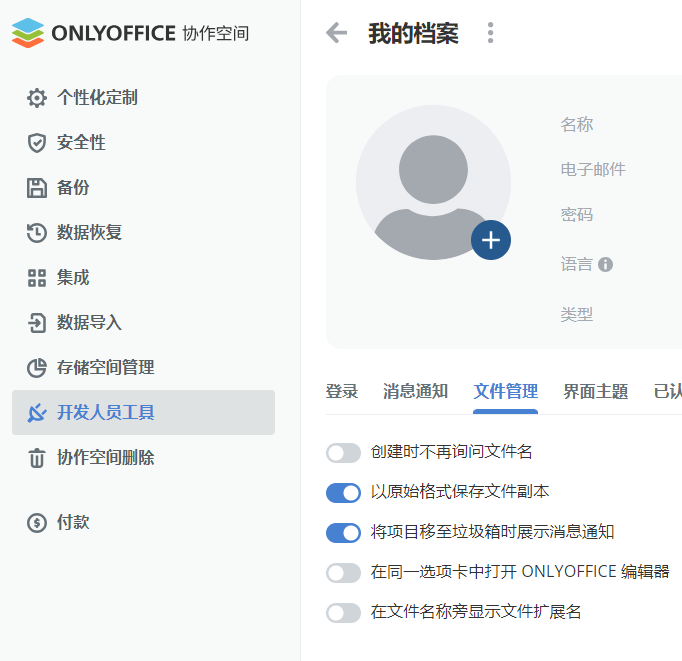Click the profile avatar picture
The height and width of the screenshot is (661, 682).
pyautogui.click(x=433, y=183)
